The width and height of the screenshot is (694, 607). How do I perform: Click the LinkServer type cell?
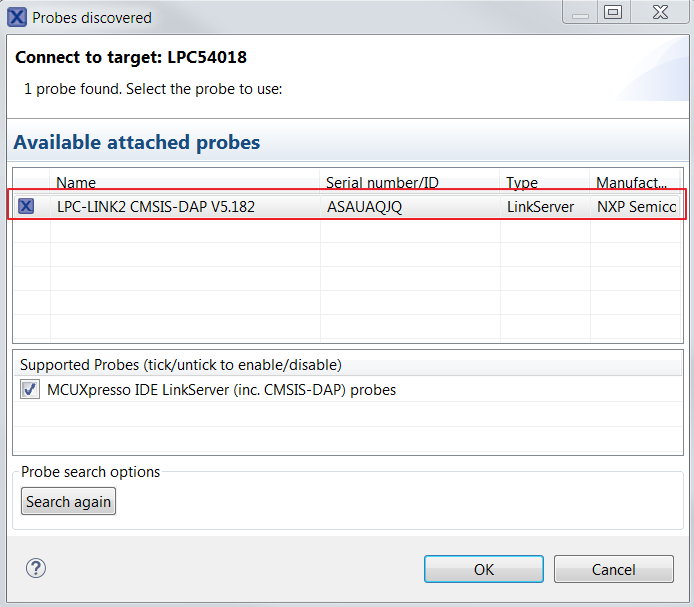(x=540, y=207)
